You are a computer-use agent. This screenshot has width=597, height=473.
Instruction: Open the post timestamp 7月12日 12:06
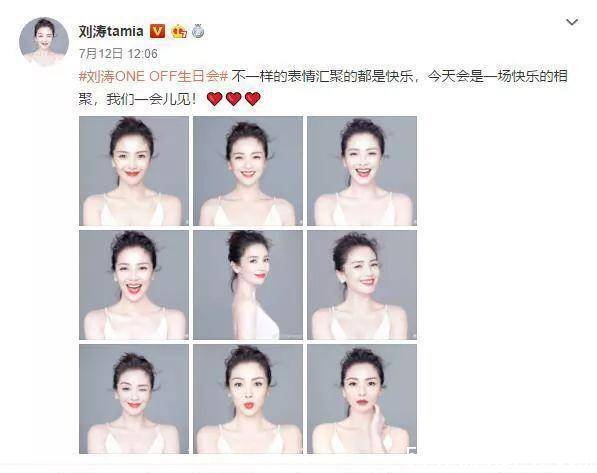pos(118,54)
